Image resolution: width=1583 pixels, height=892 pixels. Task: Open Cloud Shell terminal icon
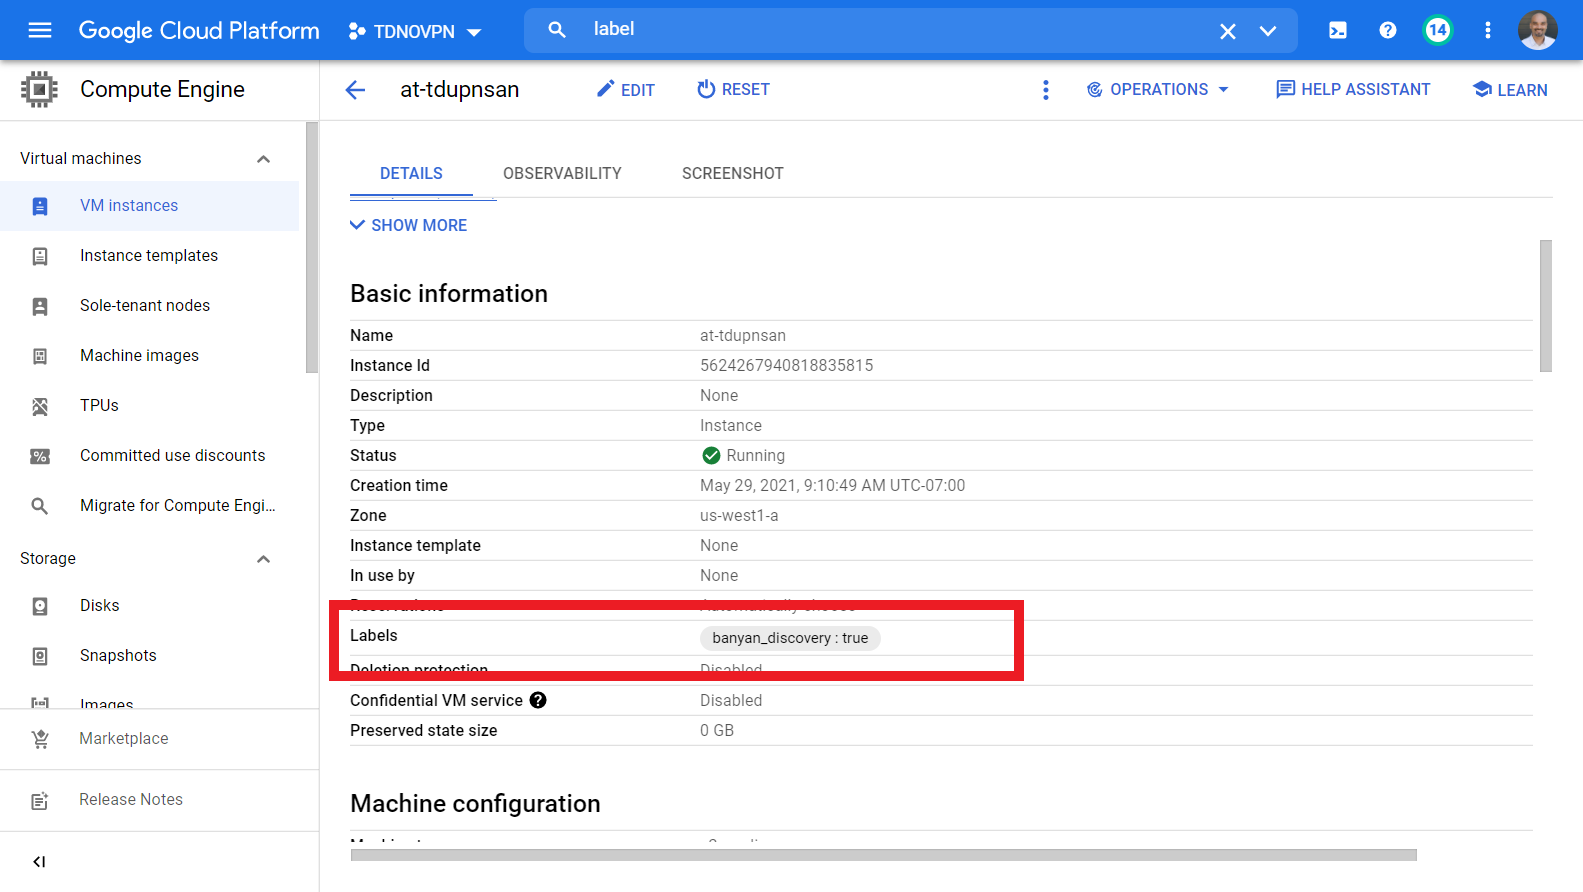coord(1337,30)
